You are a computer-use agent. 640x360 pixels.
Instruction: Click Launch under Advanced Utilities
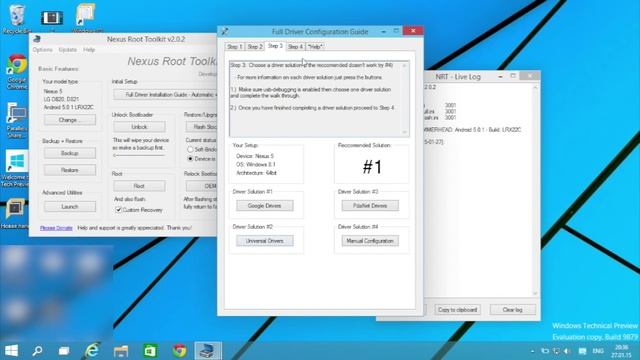(70, 207)
